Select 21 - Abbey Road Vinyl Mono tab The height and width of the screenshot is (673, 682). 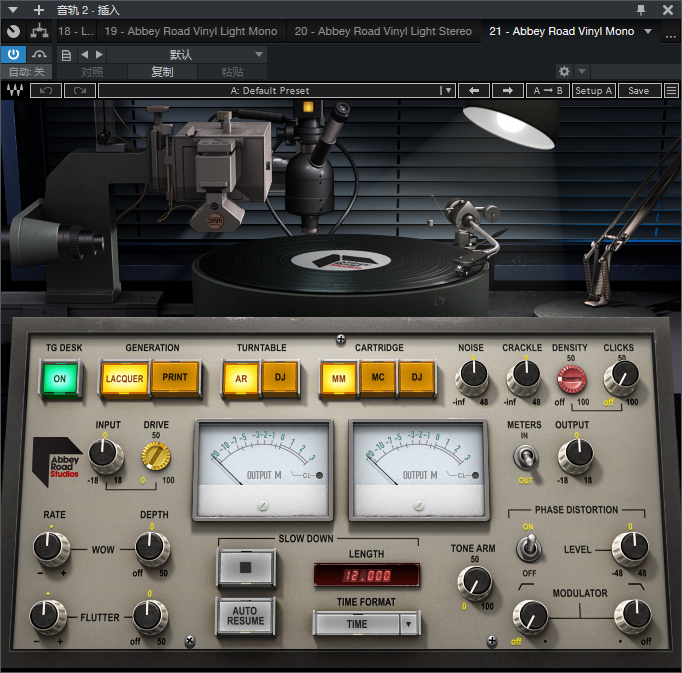coord(562,31)
